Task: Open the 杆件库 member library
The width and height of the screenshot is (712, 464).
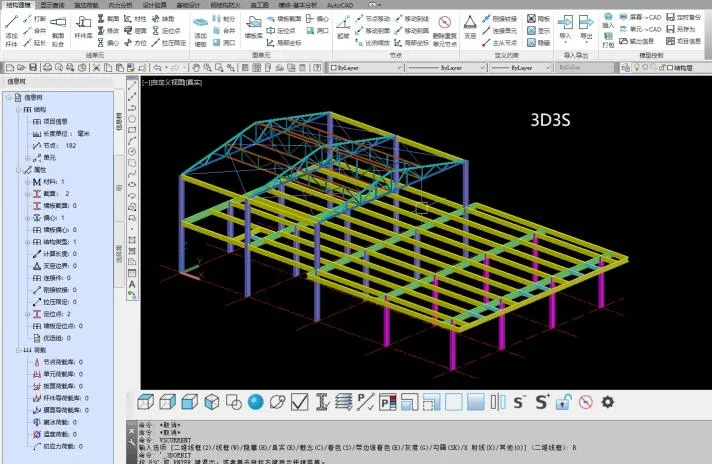Action: (x=83, y=26)
